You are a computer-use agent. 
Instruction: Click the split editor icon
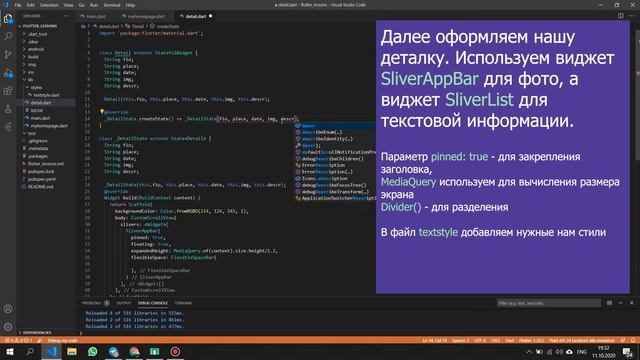point(620,16)
